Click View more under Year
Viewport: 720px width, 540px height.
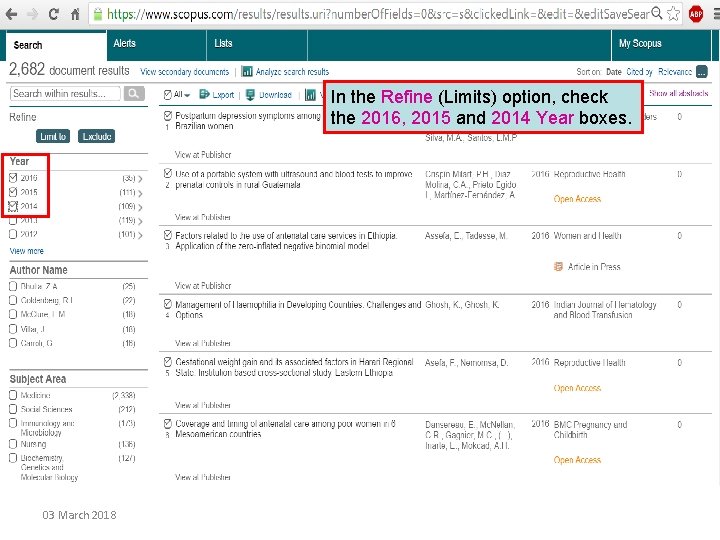pos(27,251)
